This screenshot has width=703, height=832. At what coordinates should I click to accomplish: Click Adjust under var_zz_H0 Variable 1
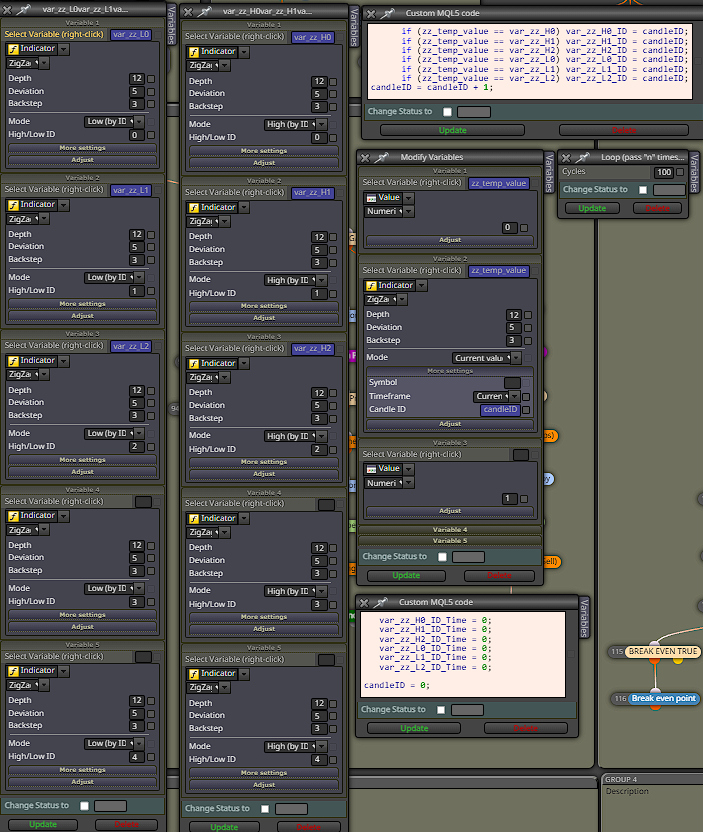point(264,163)
